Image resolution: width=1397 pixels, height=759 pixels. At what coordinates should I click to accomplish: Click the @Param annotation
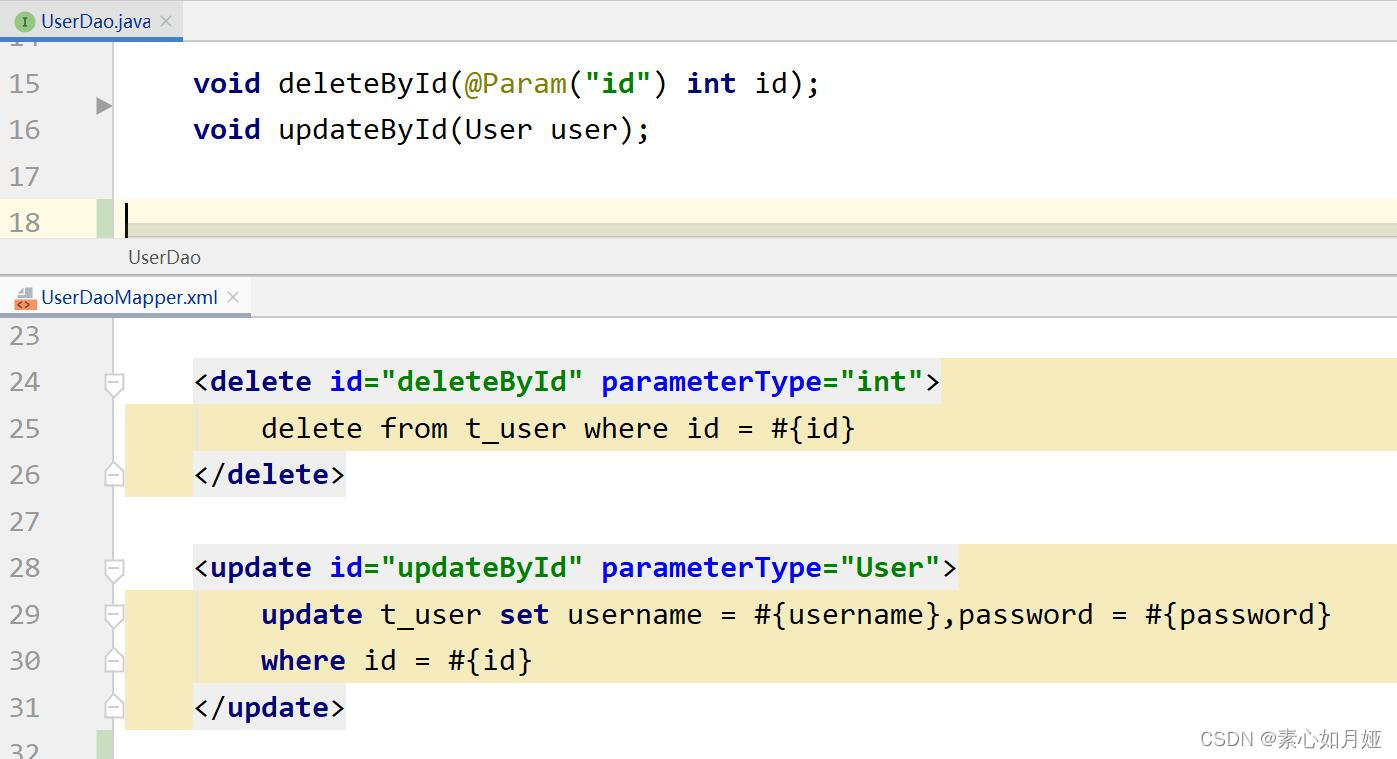[516, 84]
